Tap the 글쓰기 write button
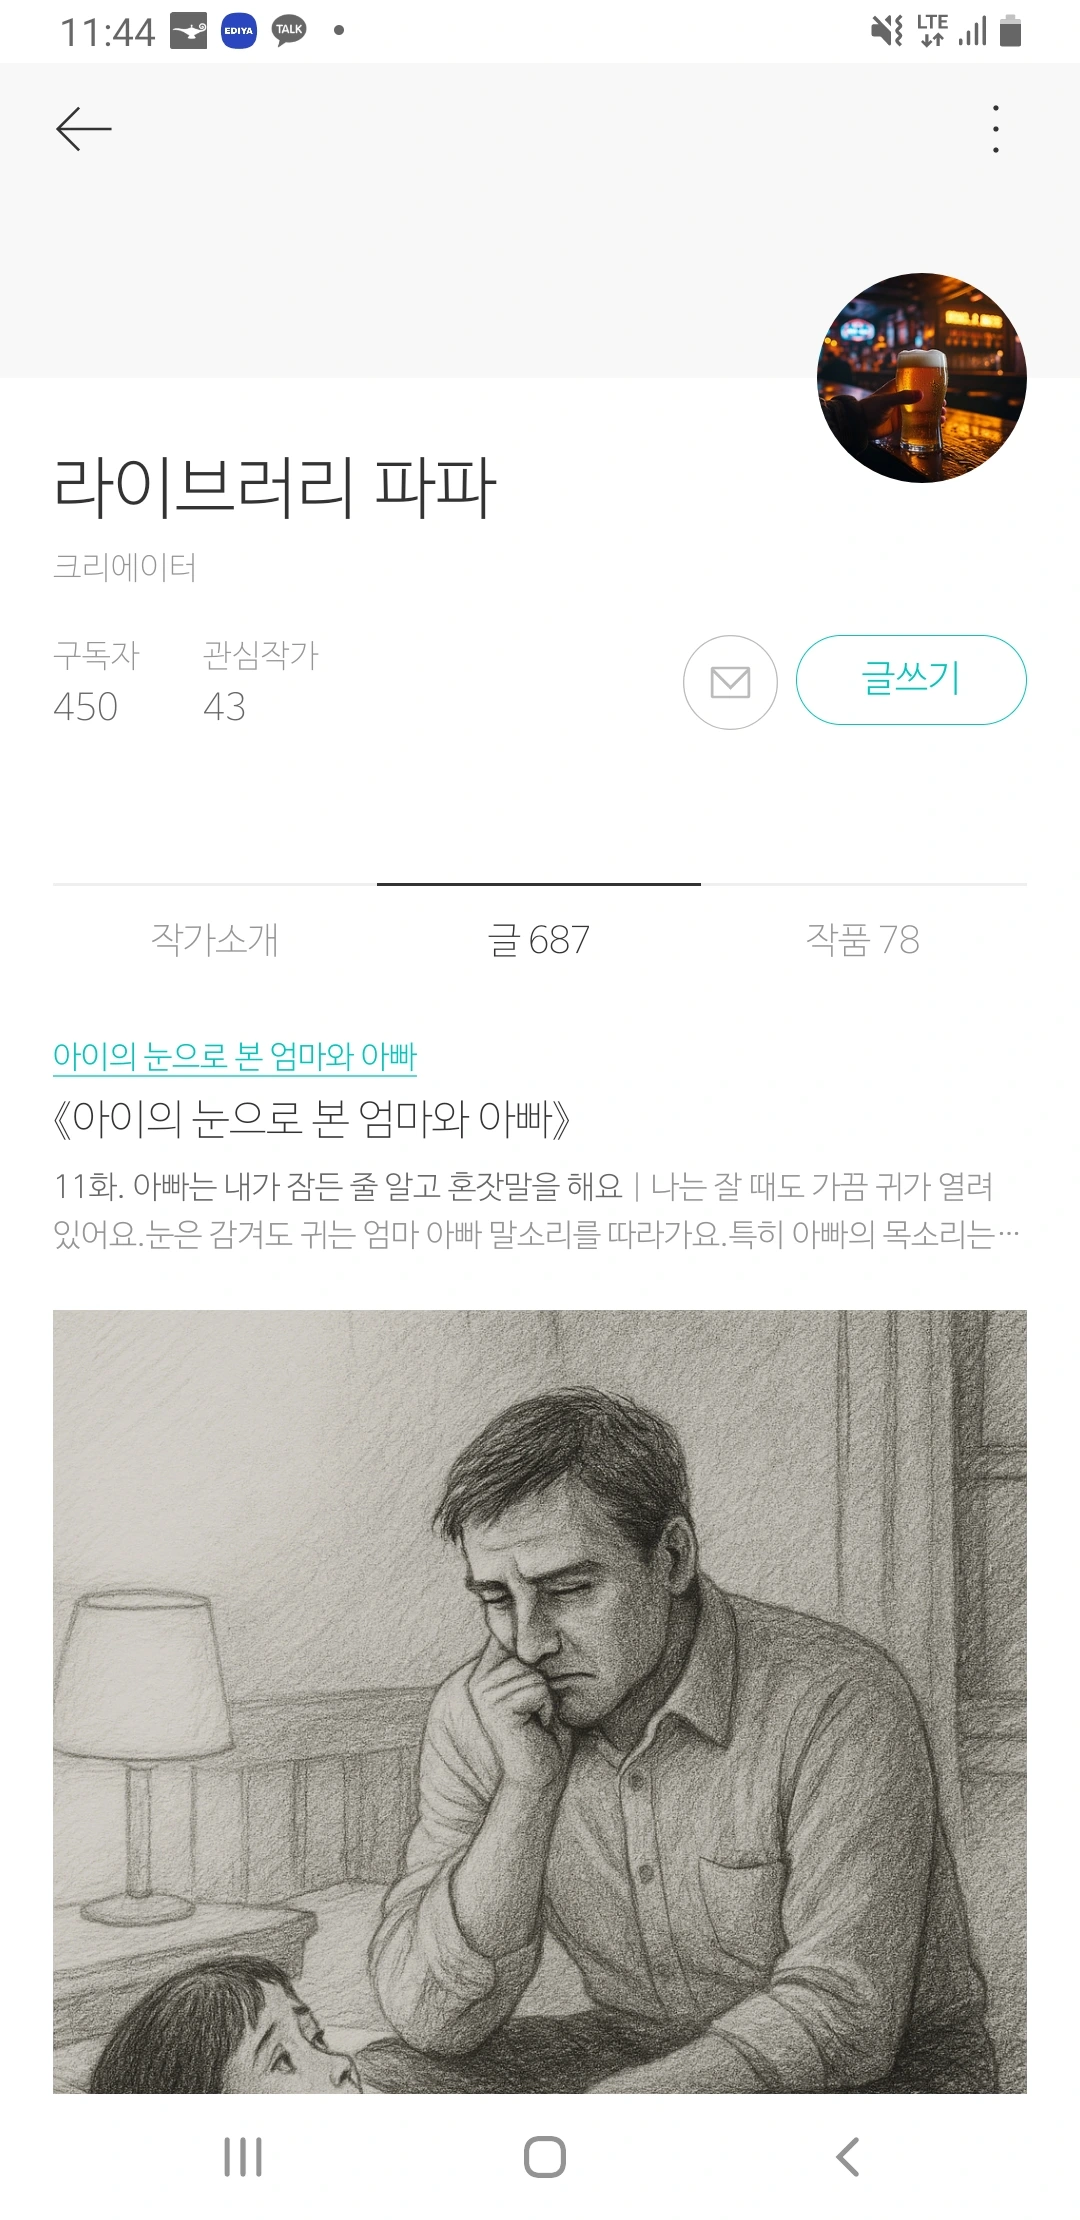Image resolution: width=1080 pixels, height=2220 pixels. [911, 680]
